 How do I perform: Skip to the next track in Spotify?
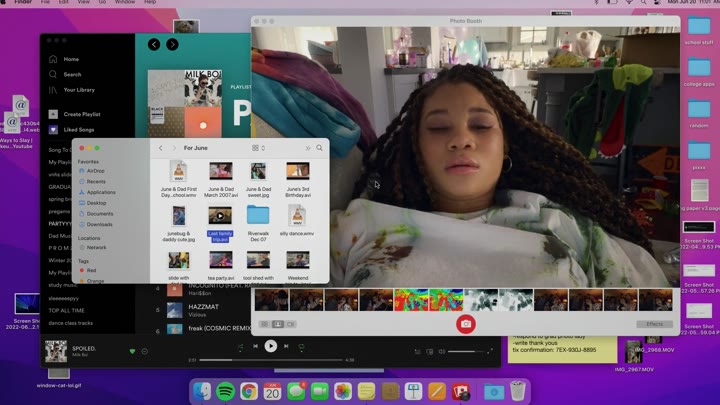(286, 346)
